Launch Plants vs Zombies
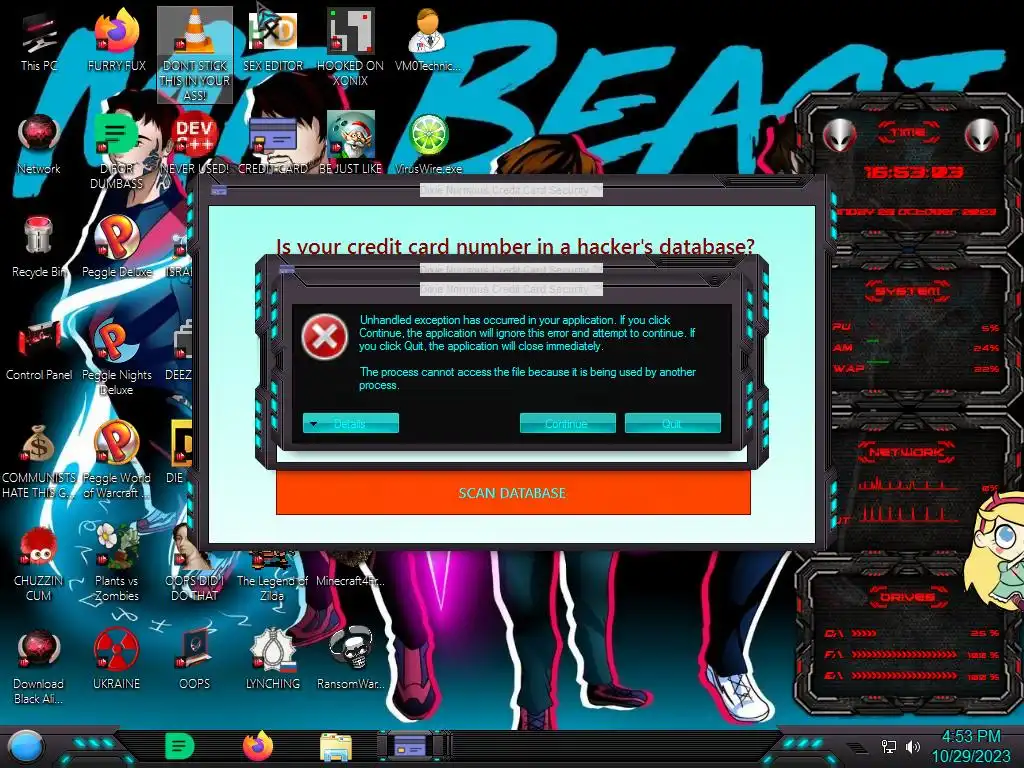This screenshot has width=1024, height=768. point(116,563)
